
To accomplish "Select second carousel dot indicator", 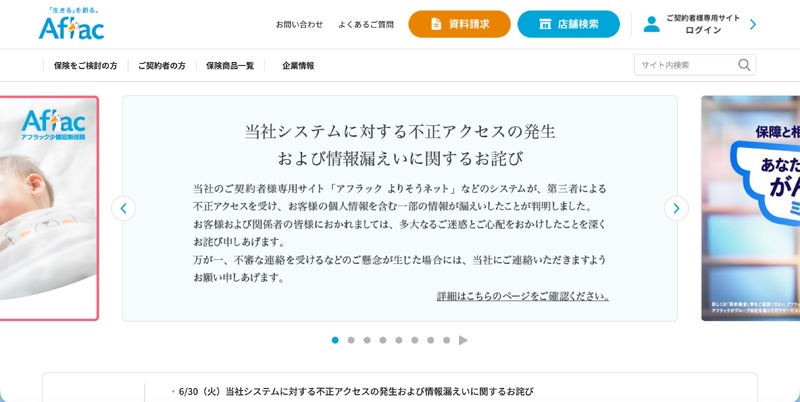I will (x=351, y=340).
